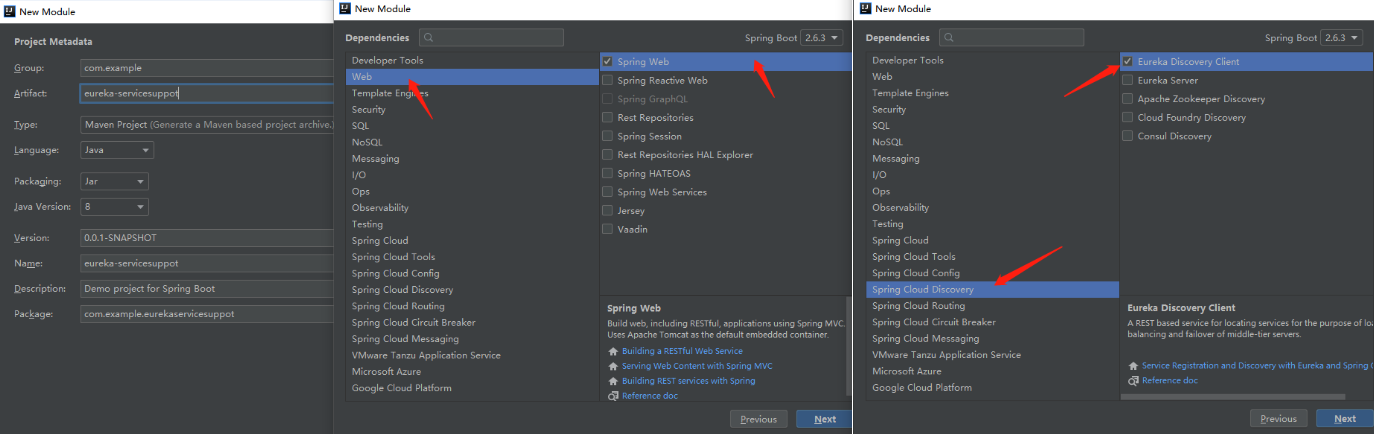Click home icon beside Building a RESTful Web Service

613,352
